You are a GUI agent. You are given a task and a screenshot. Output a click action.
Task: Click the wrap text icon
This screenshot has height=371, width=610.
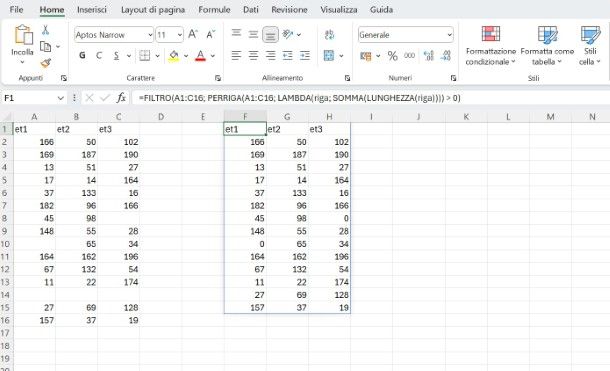click(329, 35)
